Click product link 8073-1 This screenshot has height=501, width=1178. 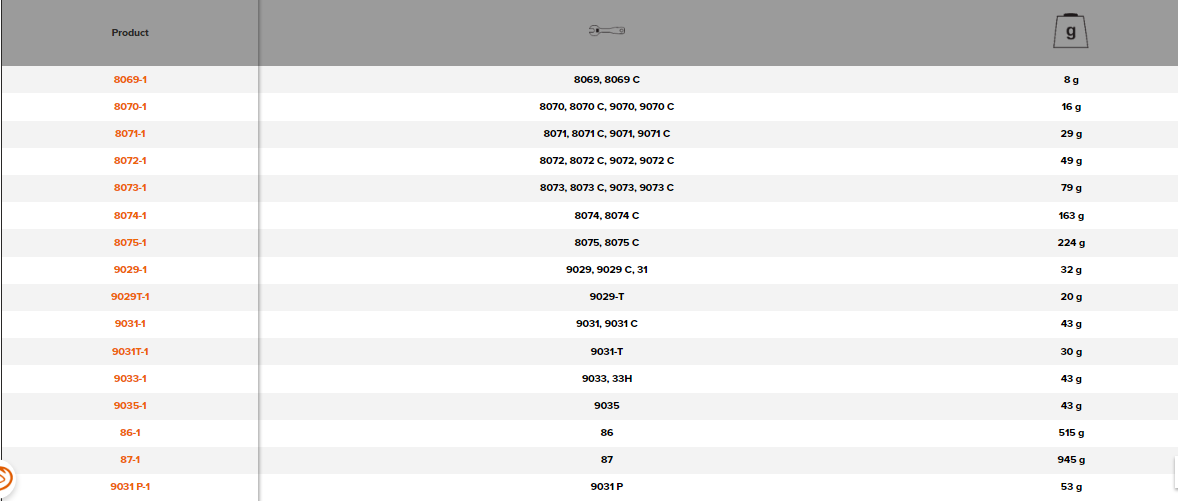tap(130, 188)
